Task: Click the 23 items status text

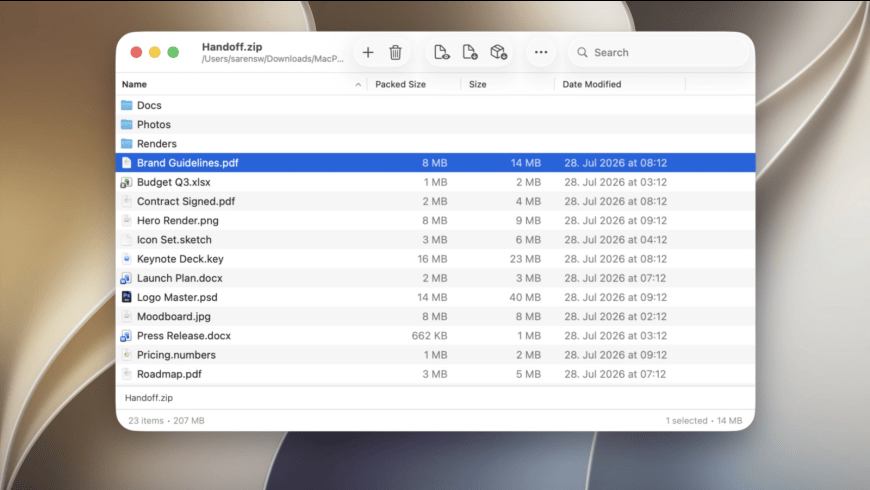Action: point(146,421)
